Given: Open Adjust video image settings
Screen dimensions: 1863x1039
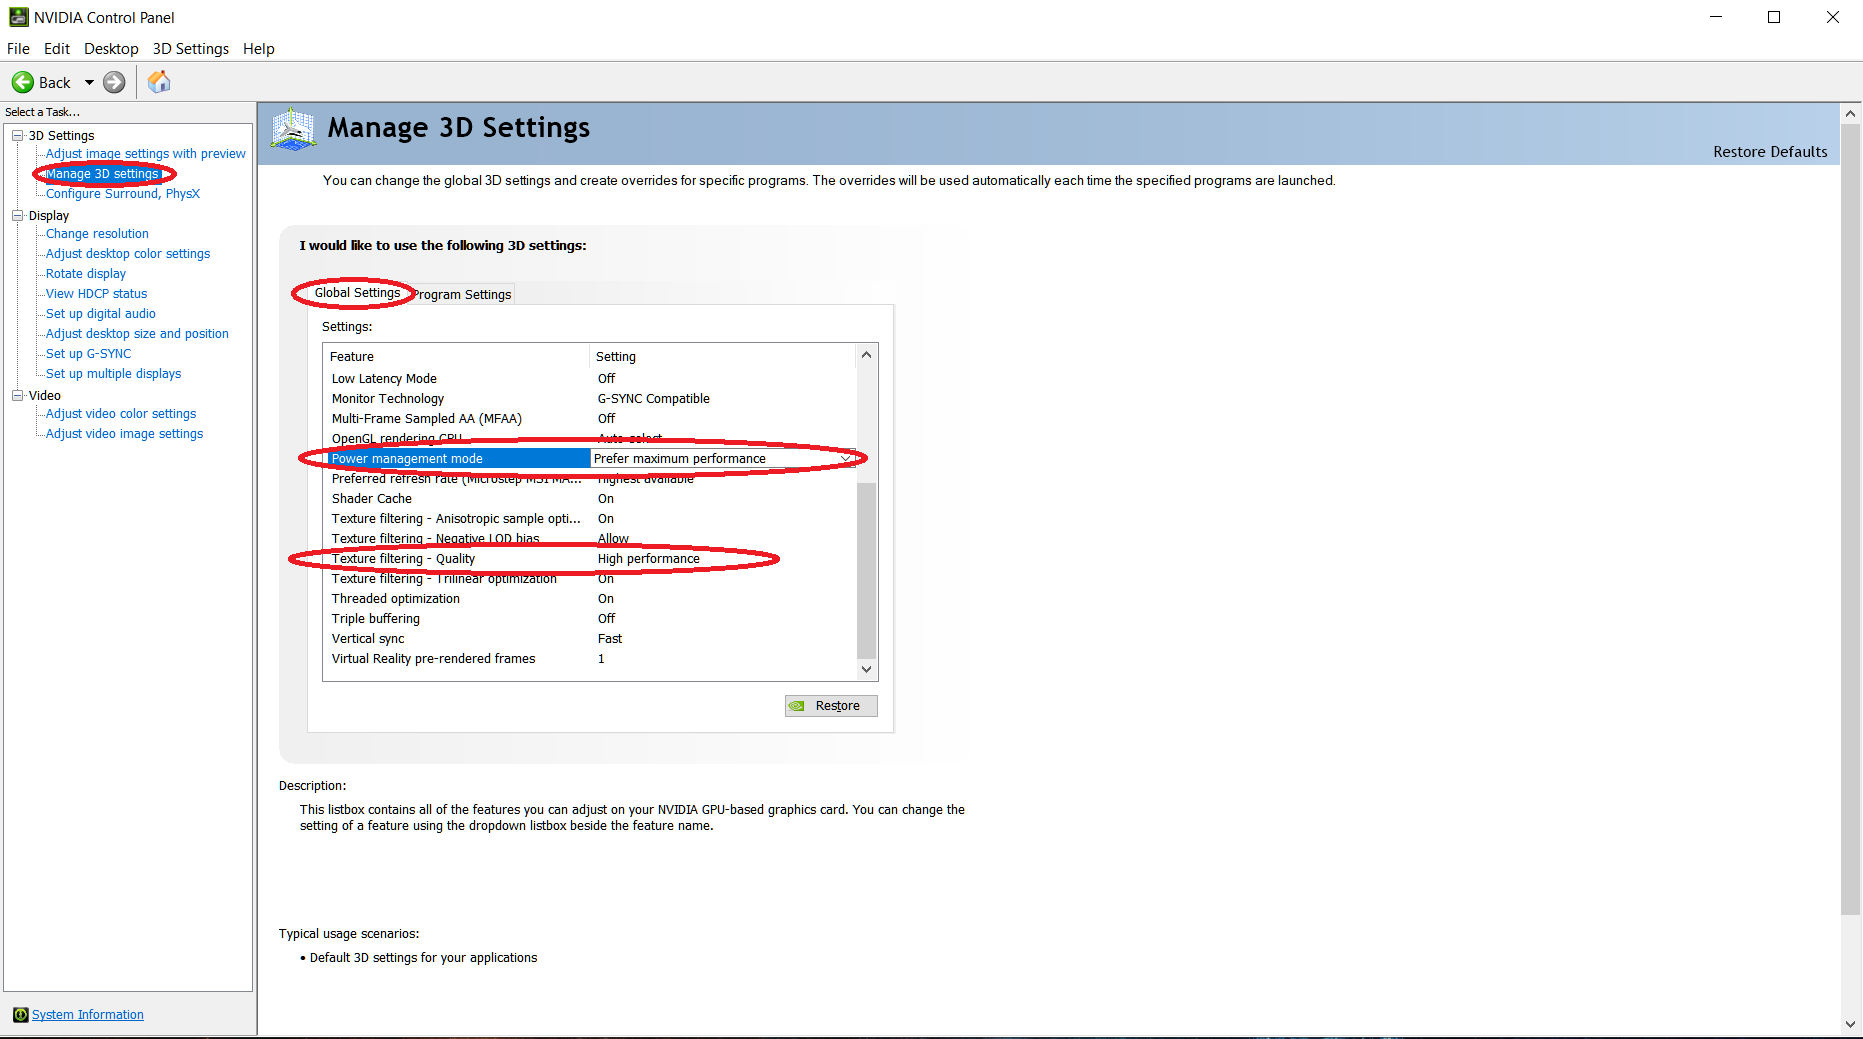Looking at the screenshot, I should [x=124, y=434].
